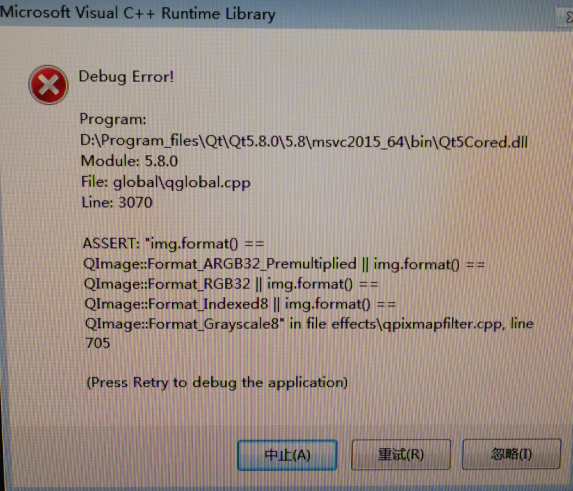The image size is (573, 491).
Task: Click the red error X icon
Action: [48, 85]
